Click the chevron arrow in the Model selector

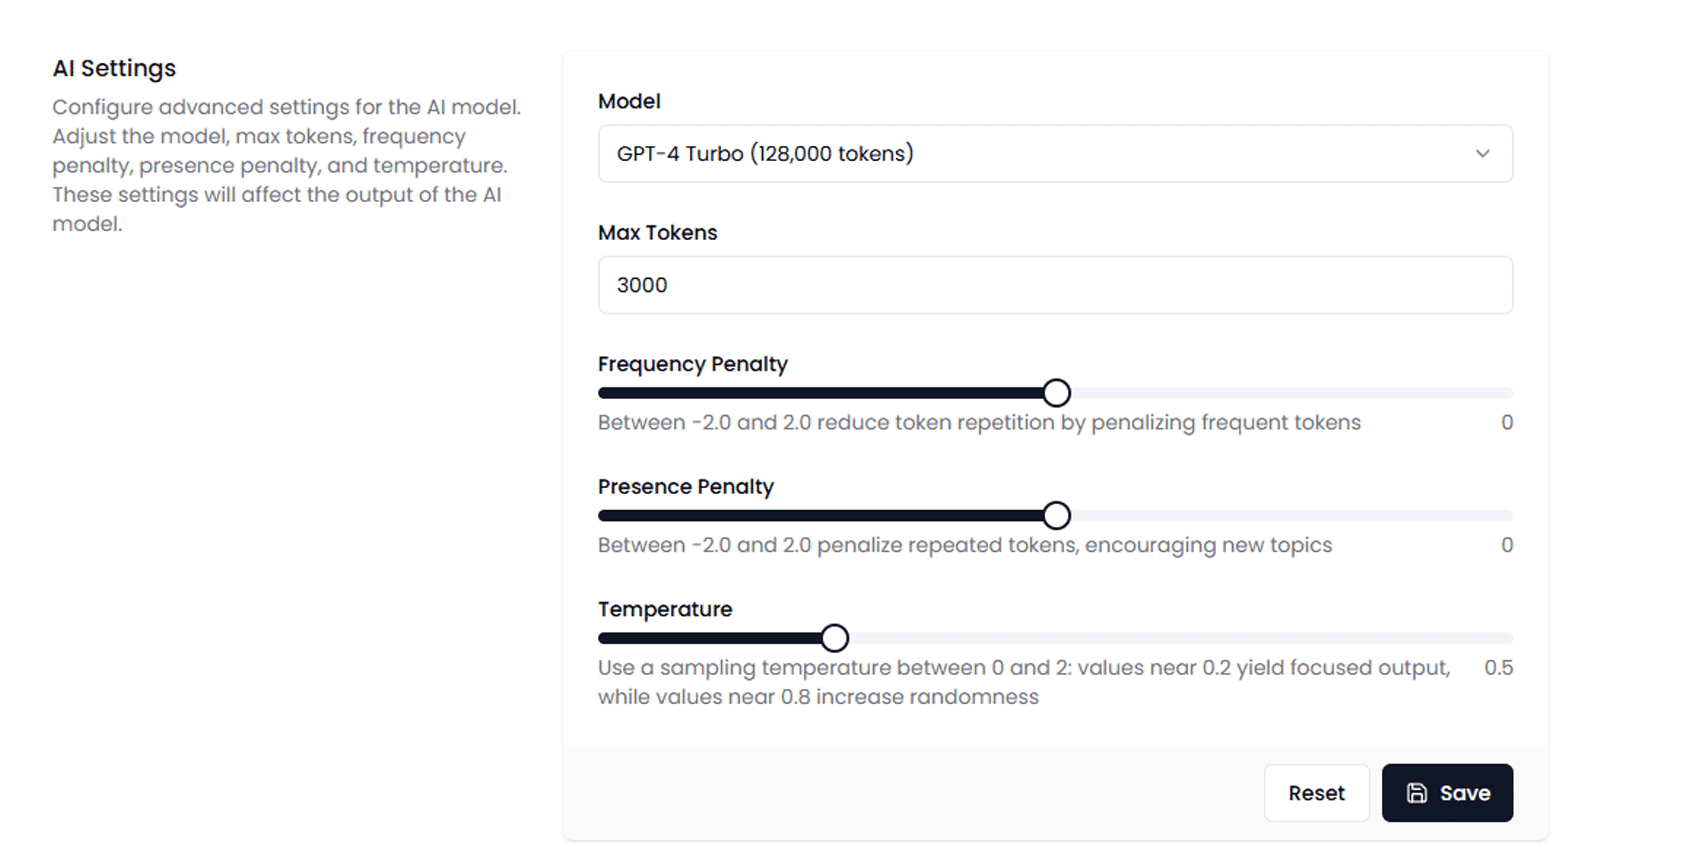[1482, 154]
